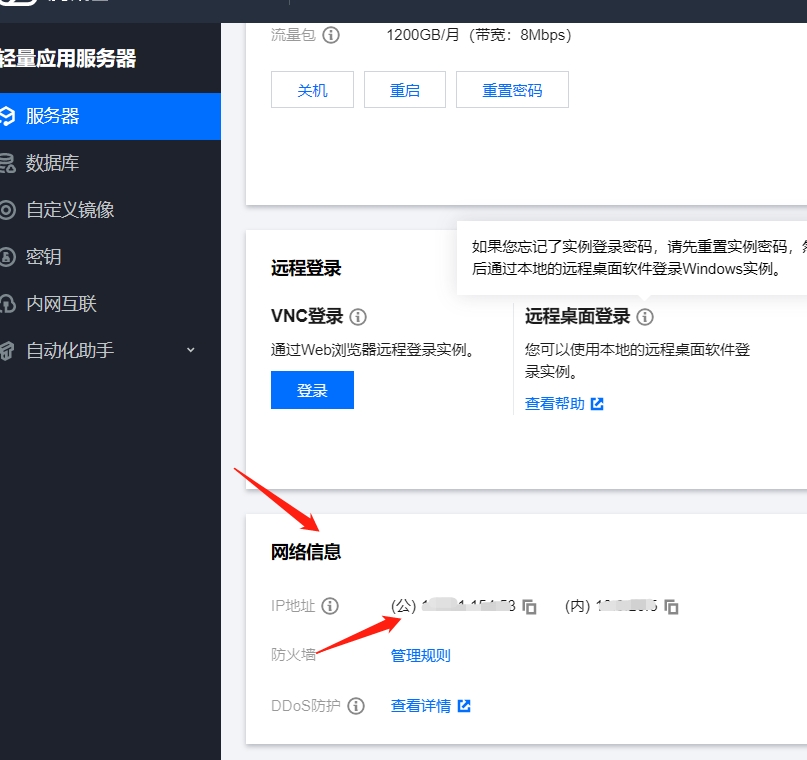The width and height of the screenshot is (807, 760).
Task: Click the info icon next to DDoS防护
Action: tap(356, 706)
